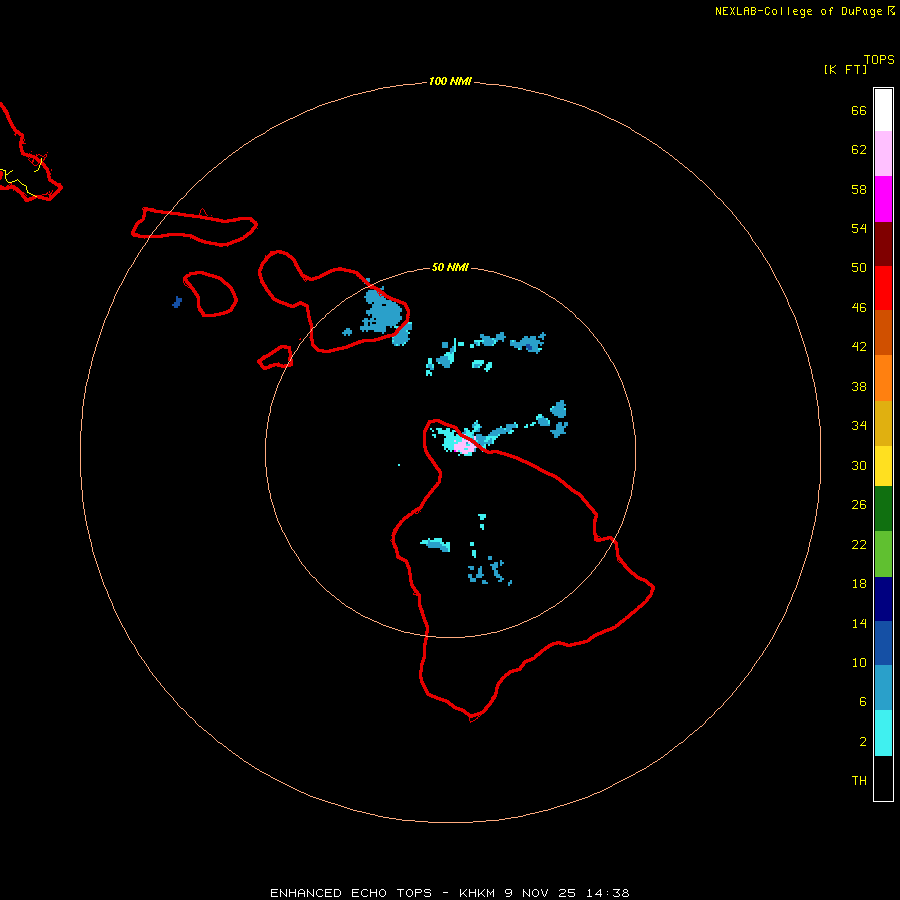The width and height of the screenshot is (900, 900).
Task: Click the pink high-top echo core near radar
Action: pos(463,446)
